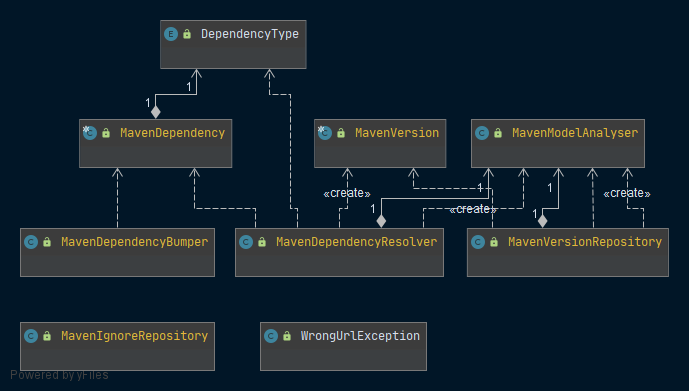Click the class icon on MavenDependencyBumper node
The height and width of the screenshot is (391, 689).
pos(31,242)
